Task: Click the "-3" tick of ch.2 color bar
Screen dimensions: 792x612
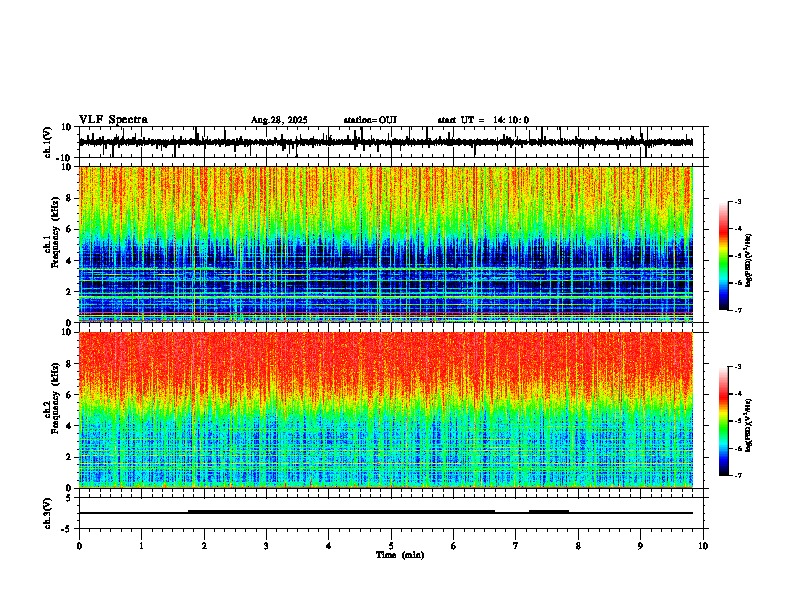Action: click(738, 367)
